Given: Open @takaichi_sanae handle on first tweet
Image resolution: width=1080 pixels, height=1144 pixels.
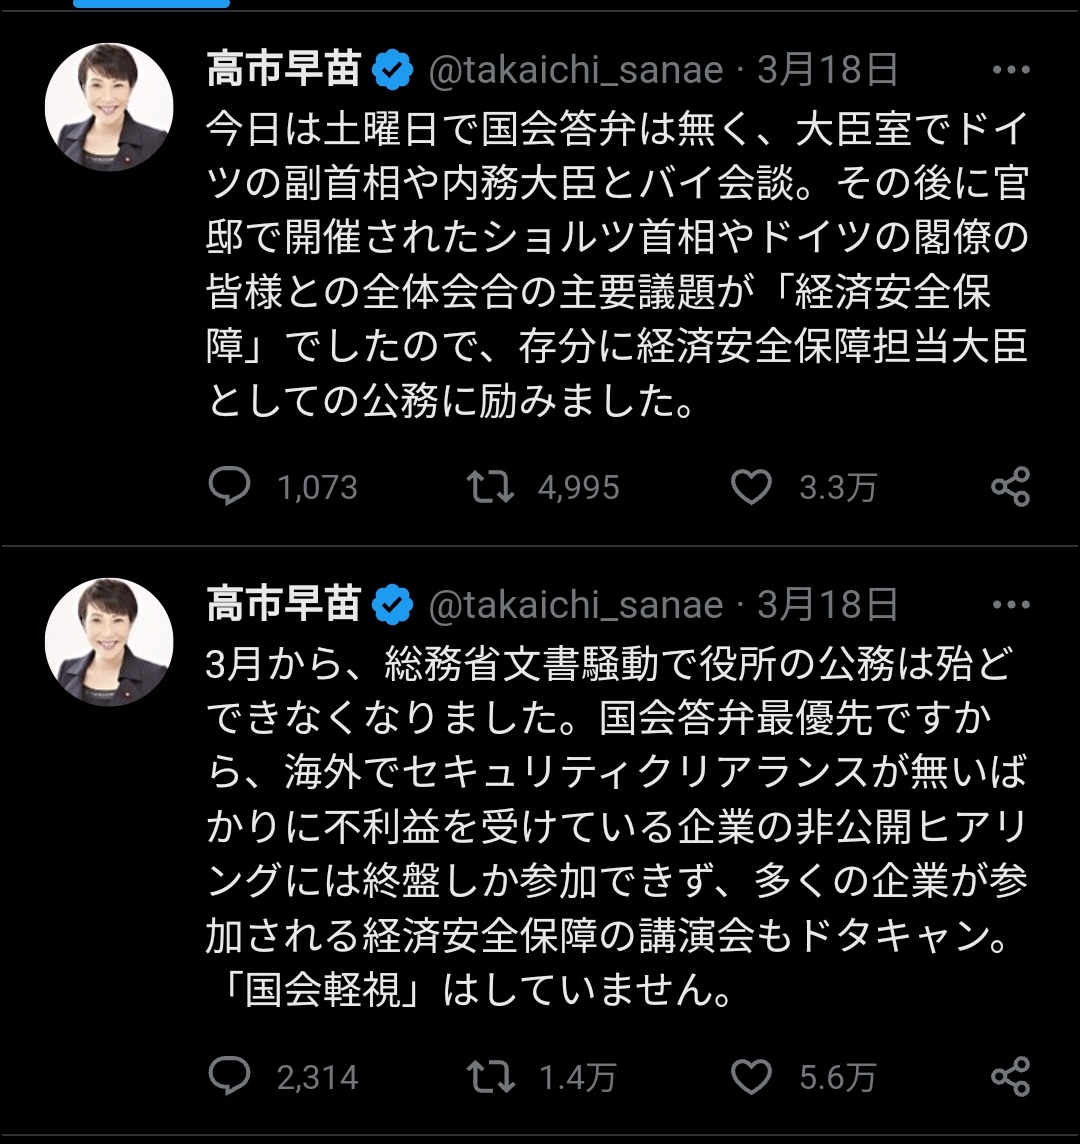Looking at the screenshot, I should [x=575, y=71].
